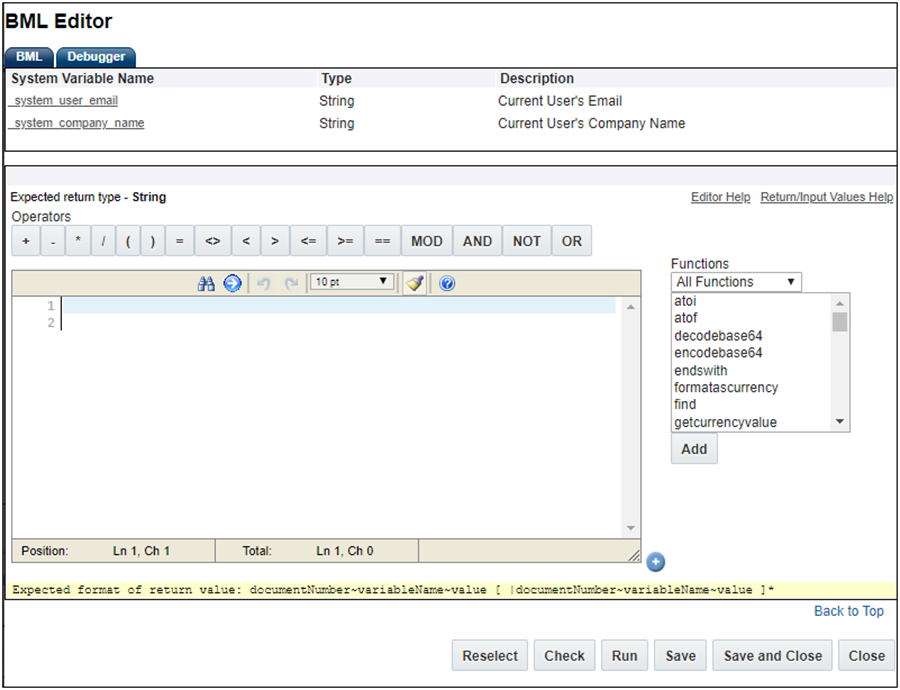Undo the last editor change
The height and width of the screenshot is (690, 900).
[x=263, y=283]
